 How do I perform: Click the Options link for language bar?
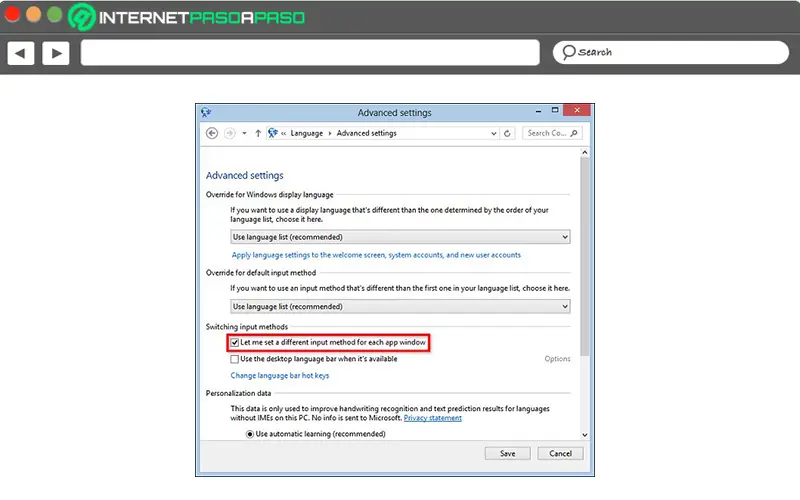[557, 359]
